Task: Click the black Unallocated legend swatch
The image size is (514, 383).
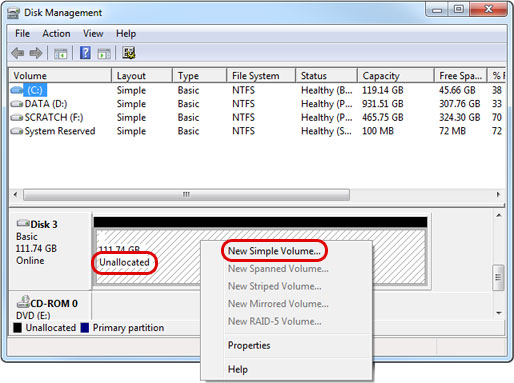Action: [17, 328]
